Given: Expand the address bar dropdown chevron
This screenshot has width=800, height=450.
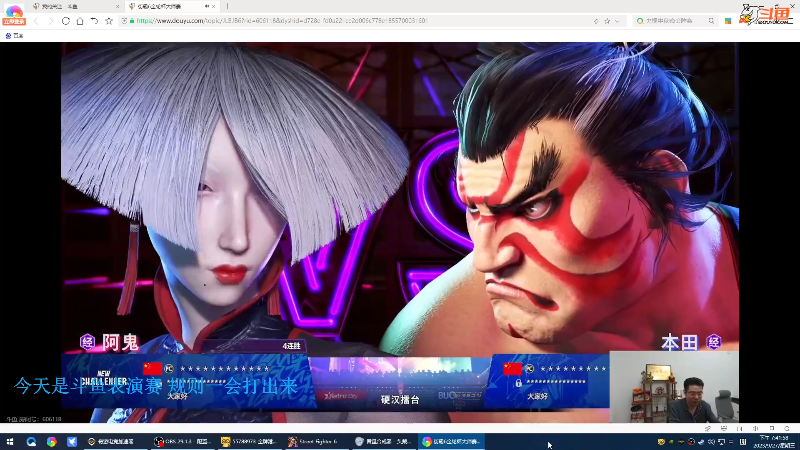Looking at the screenshot, I should [x=617, y=21].
